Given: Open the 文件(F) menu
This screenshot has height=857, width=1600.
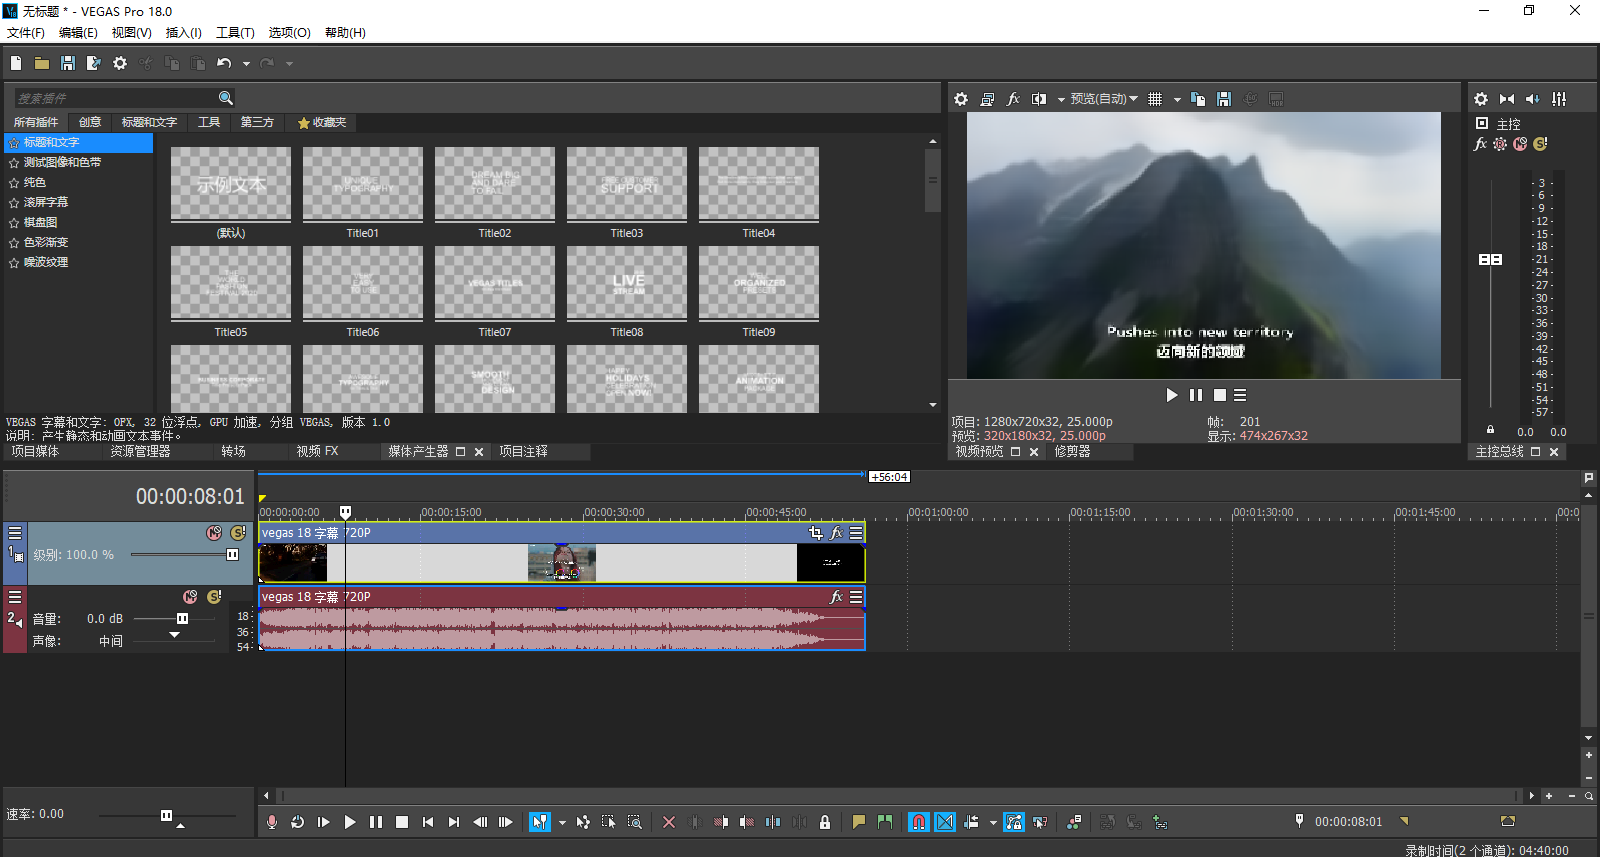Looking at the screenshot, I should pyautogui.click(x=26, y=32).
